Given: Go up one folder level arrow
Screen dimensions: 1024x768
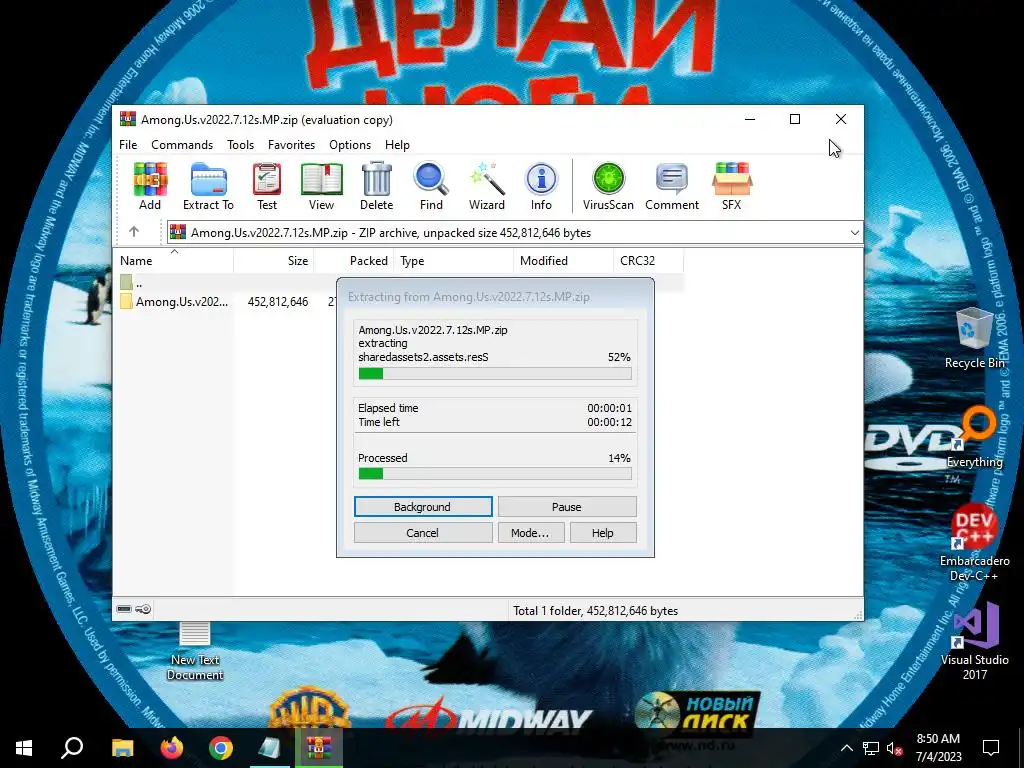Looking at the screenshot, I should (134, 232).
